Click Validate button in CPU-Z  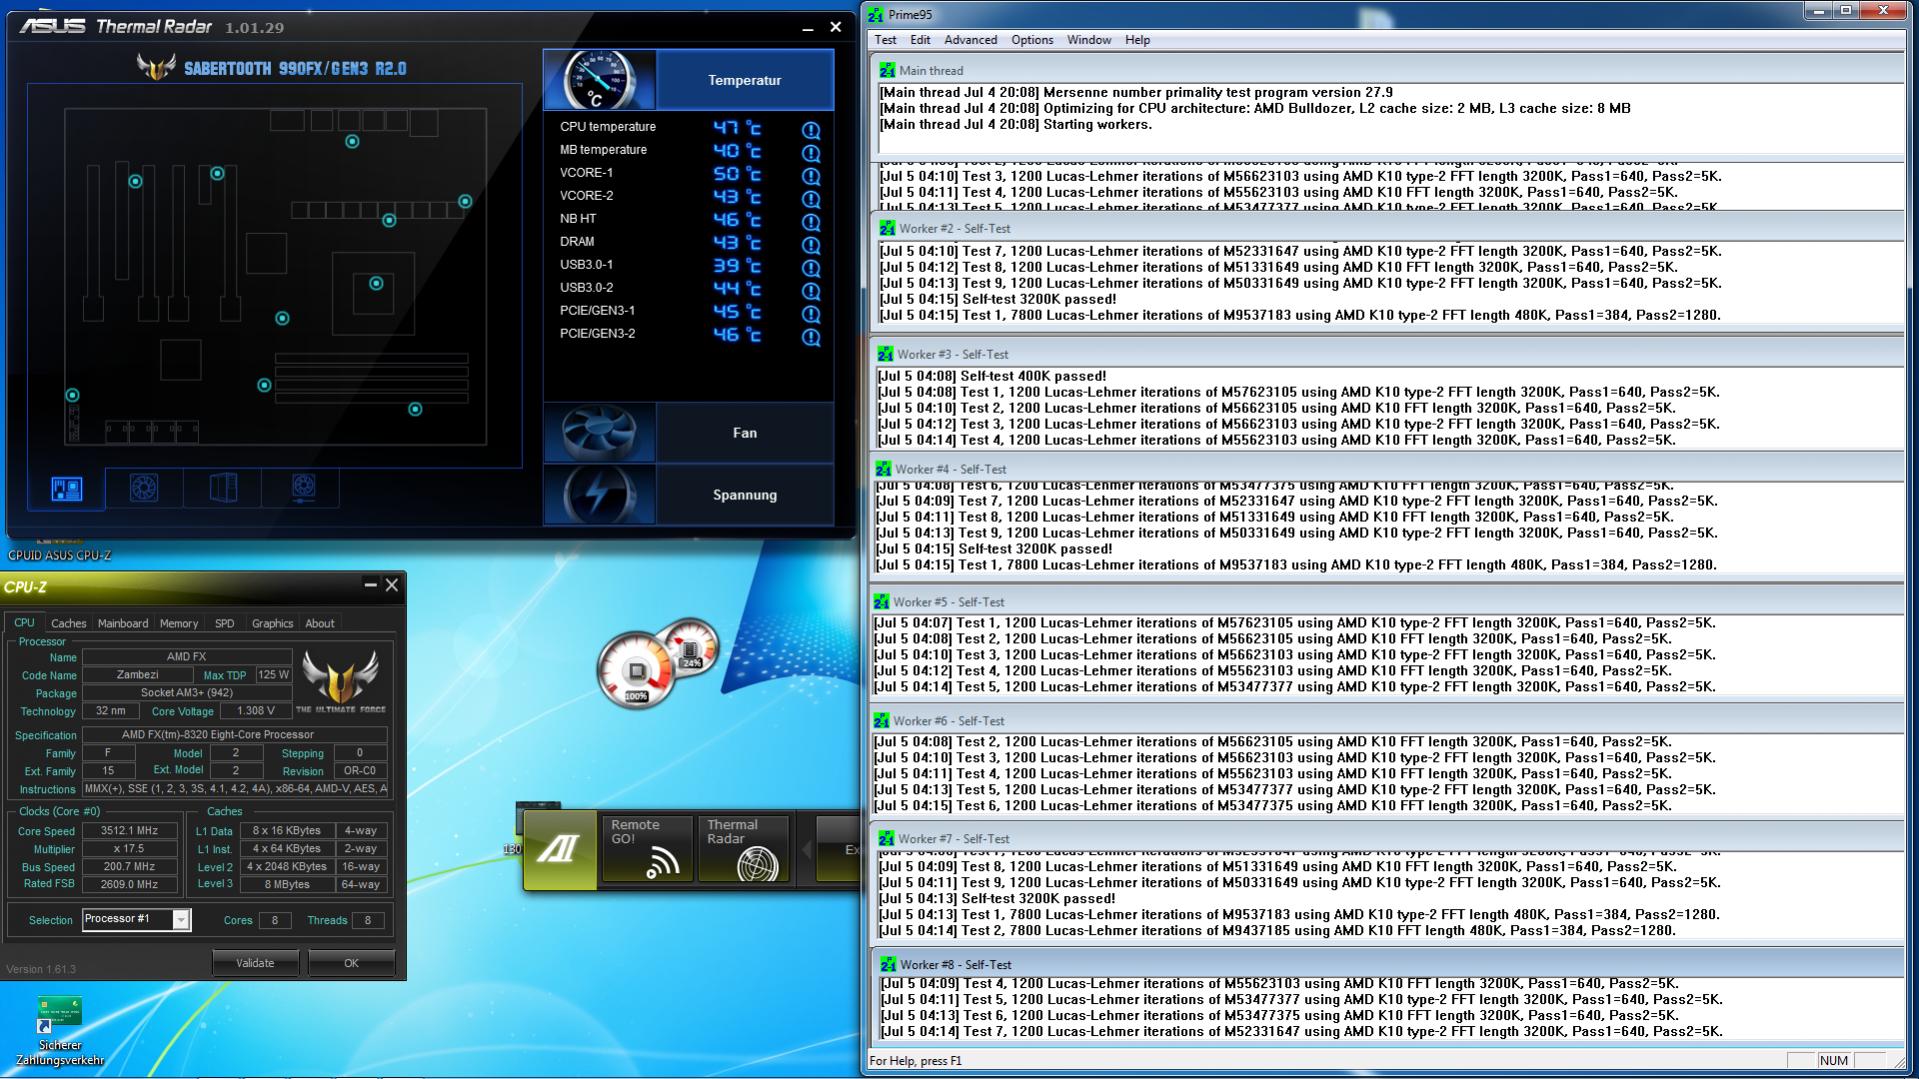[255, 963]
